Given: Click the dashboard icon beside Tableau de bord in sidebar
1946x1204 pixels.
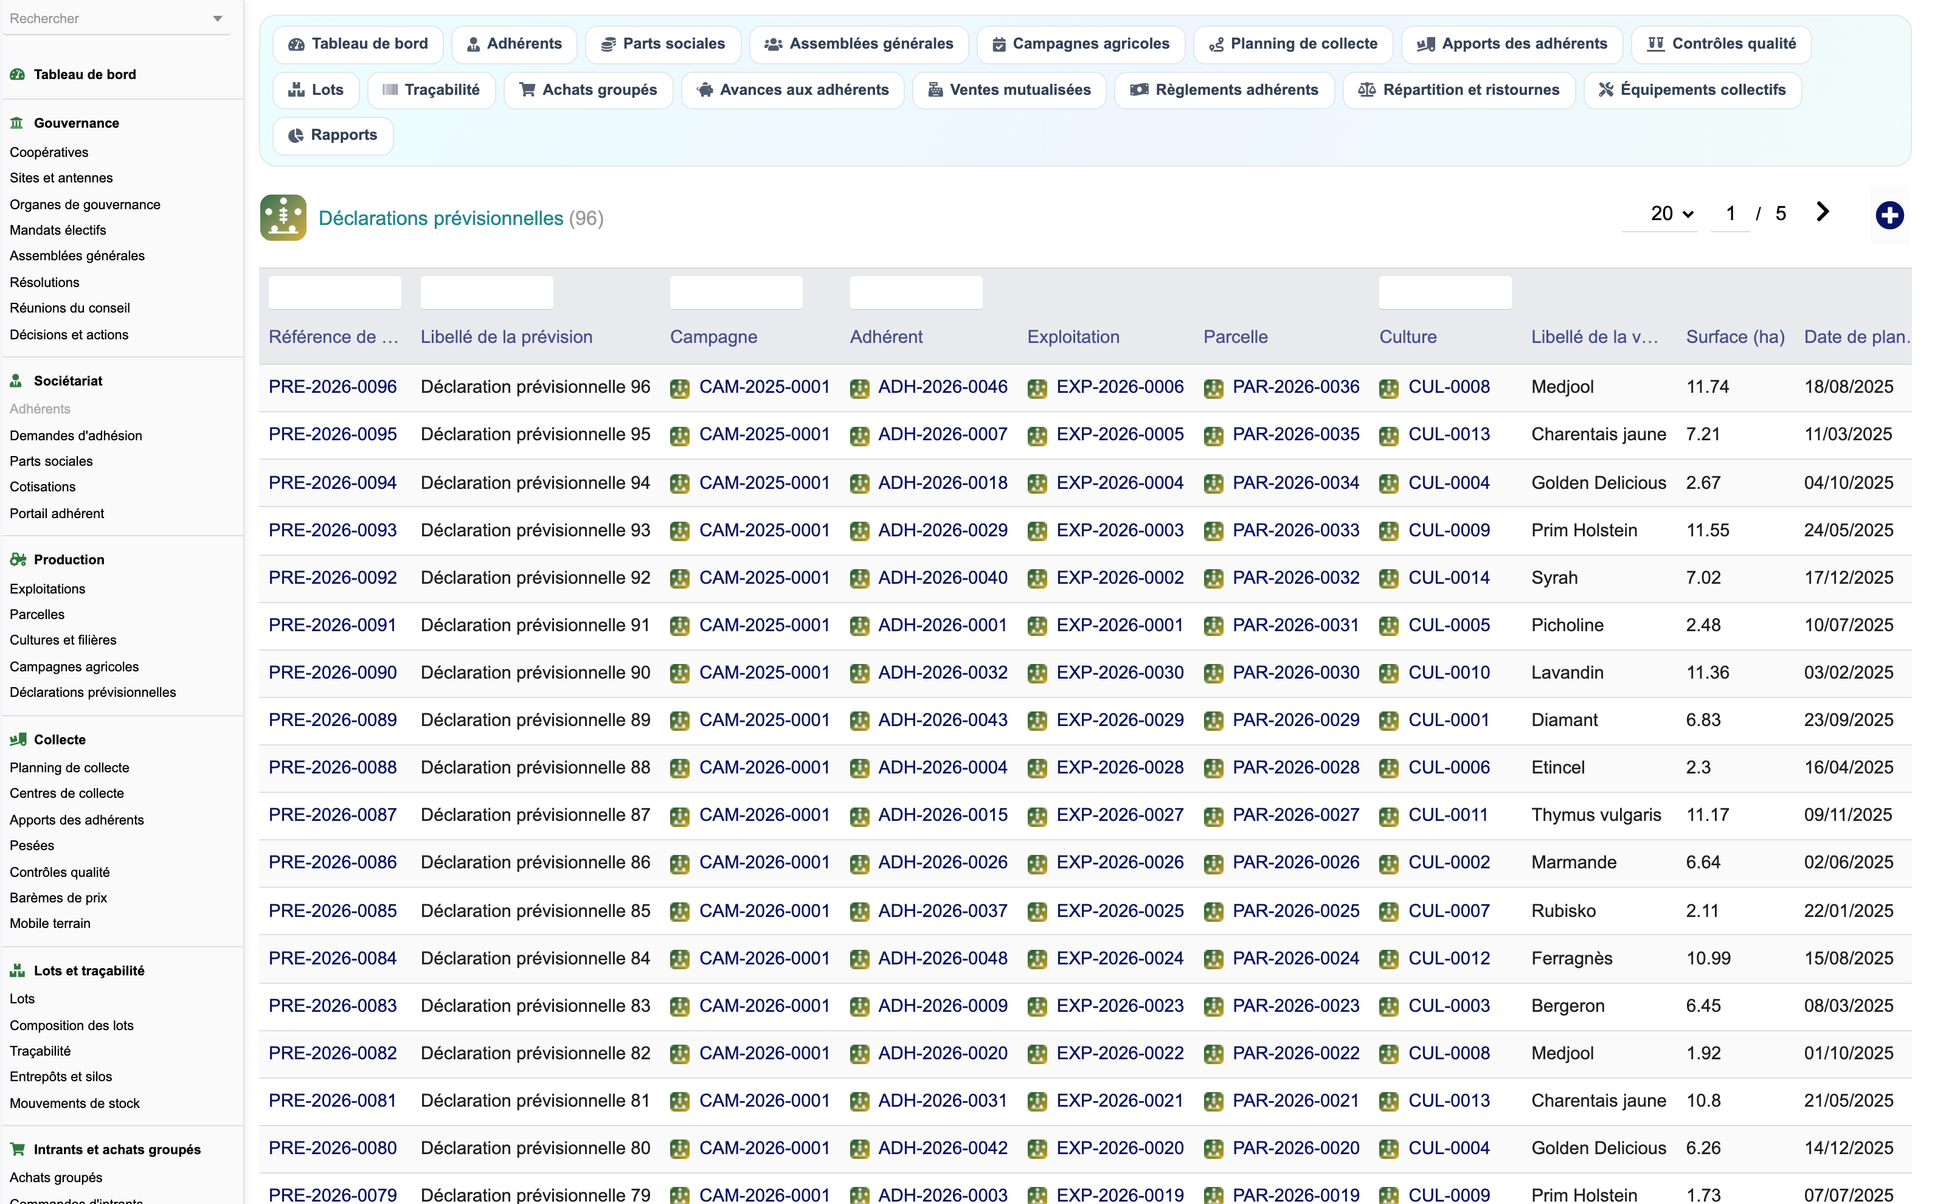Looking at the screenshot, I should [x=17, y=74].
